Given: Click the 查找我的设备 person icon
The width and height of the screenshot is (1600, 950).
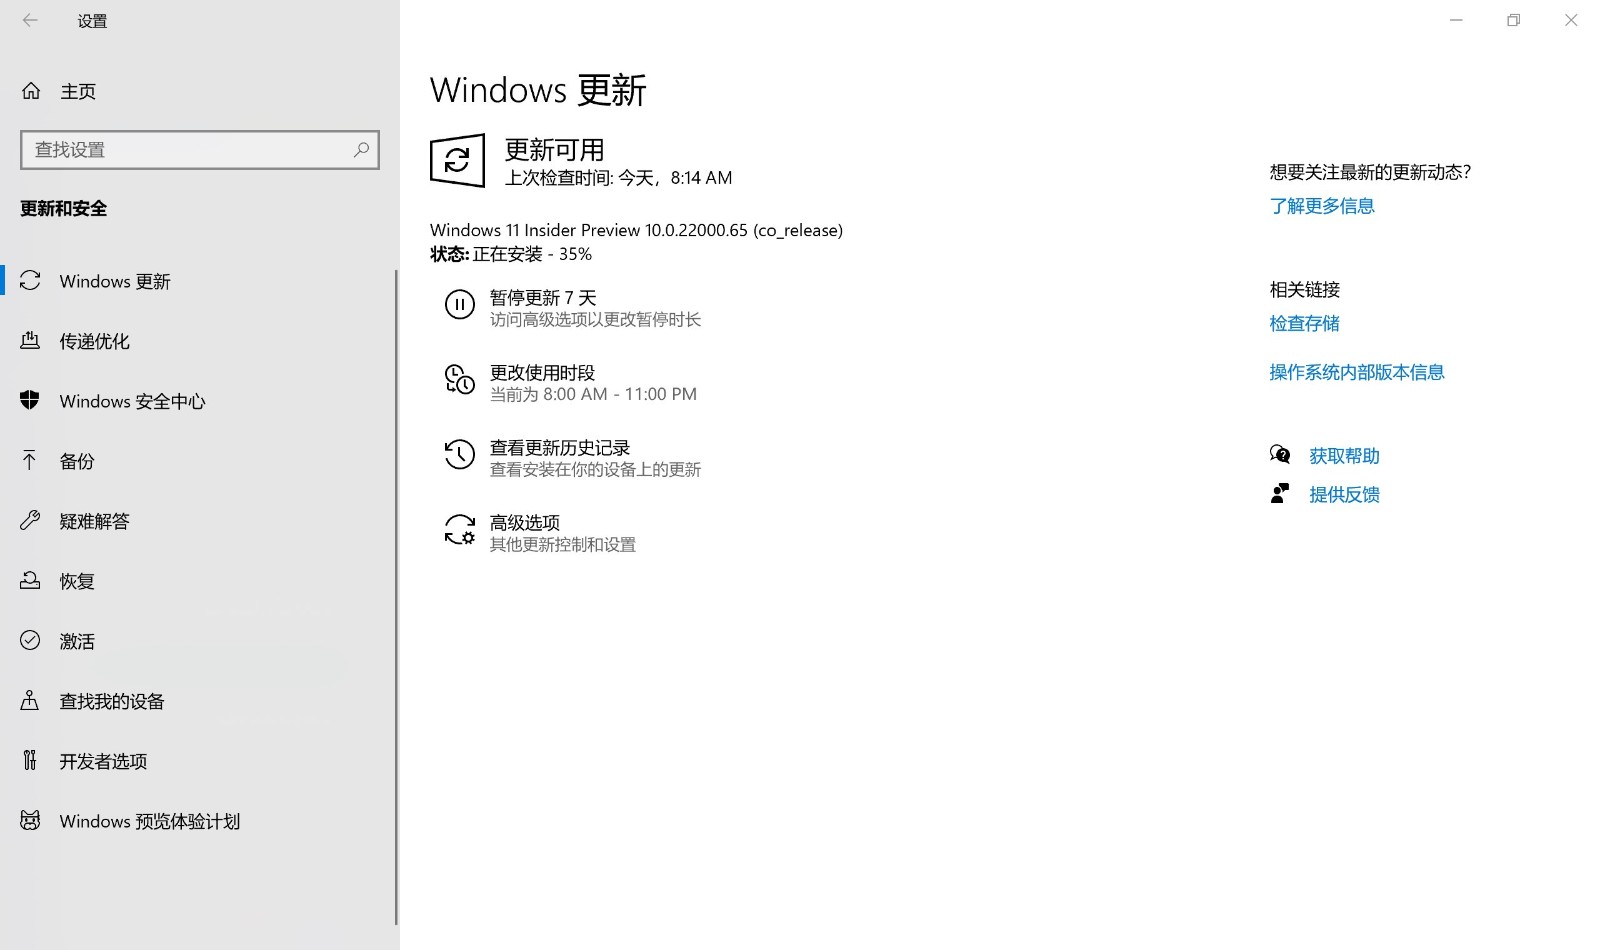Looking at the screenshot, I should click(30, 701).
